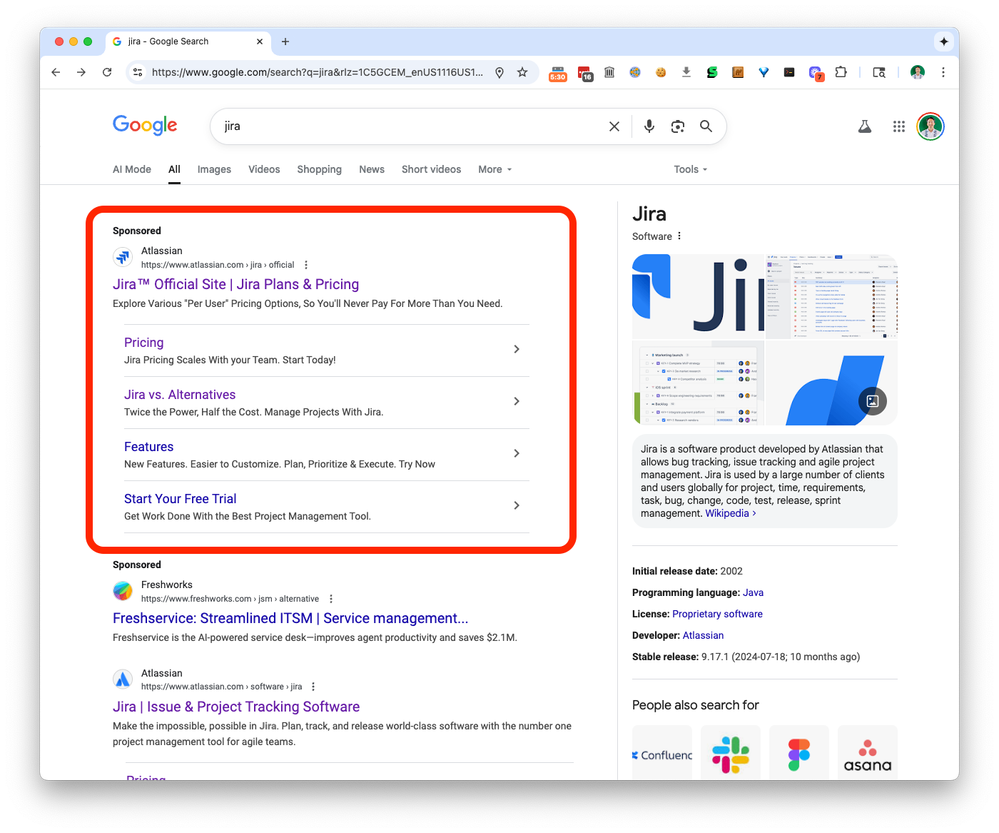Click the orange 5:30 extension icon
This screenshot has width=999, height=833.
pos(557,73)
